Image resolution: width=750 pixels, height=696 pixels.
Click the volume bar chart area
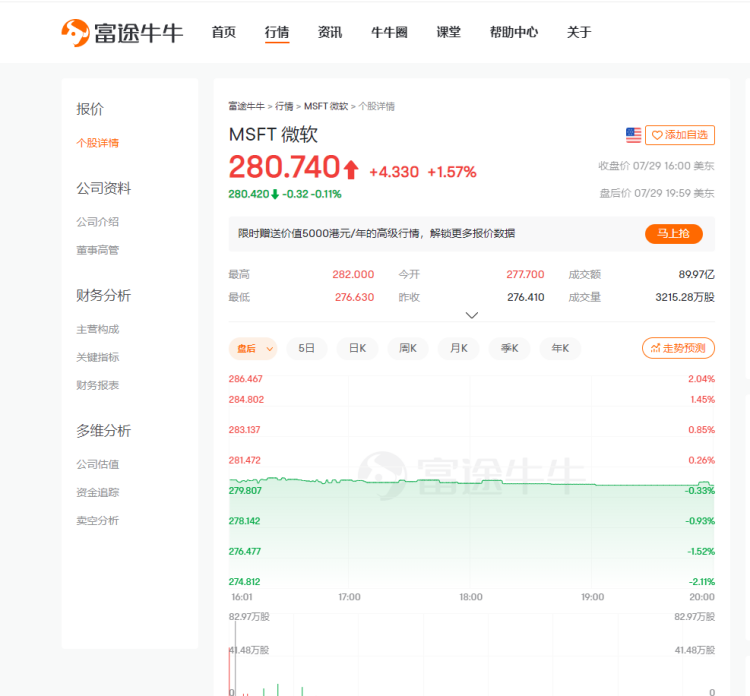point(472,654)
